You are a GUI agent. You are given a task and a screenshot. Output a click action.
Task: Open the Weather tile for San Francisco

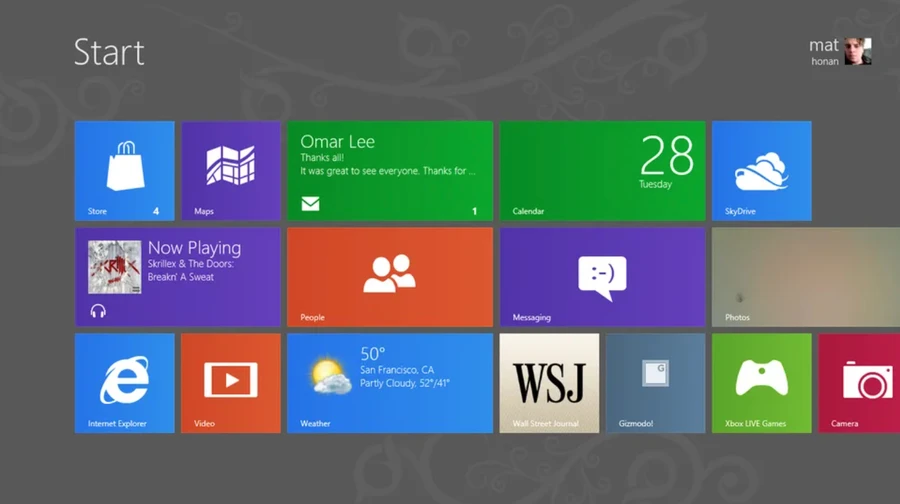click(390, 383)
